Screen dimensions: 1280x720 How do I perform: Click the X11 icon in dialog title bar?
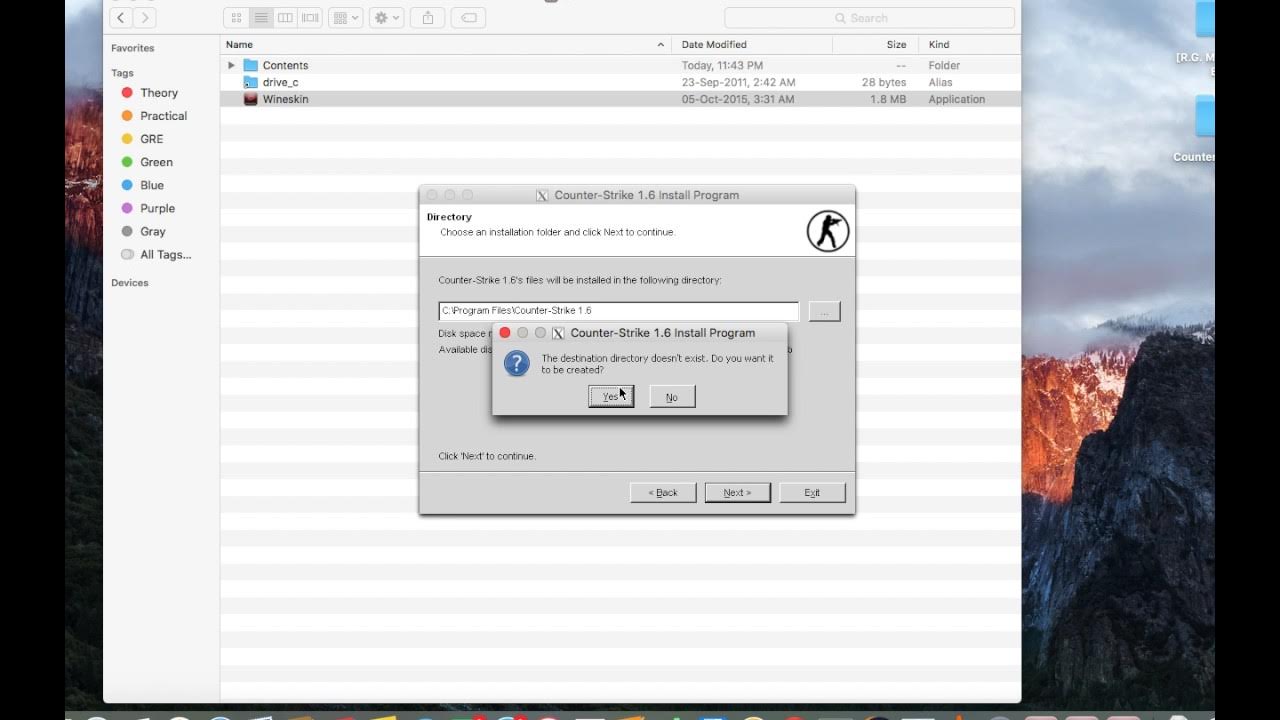click(x=558, y=333)
